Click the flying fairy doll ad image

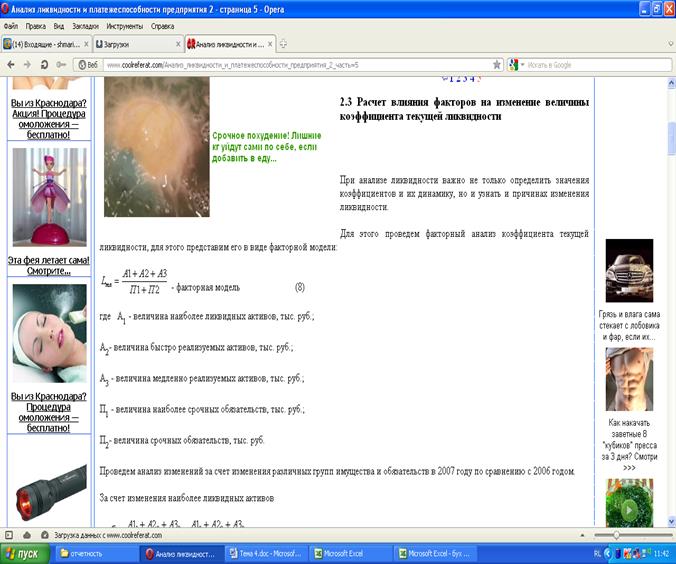coord(50,197)
